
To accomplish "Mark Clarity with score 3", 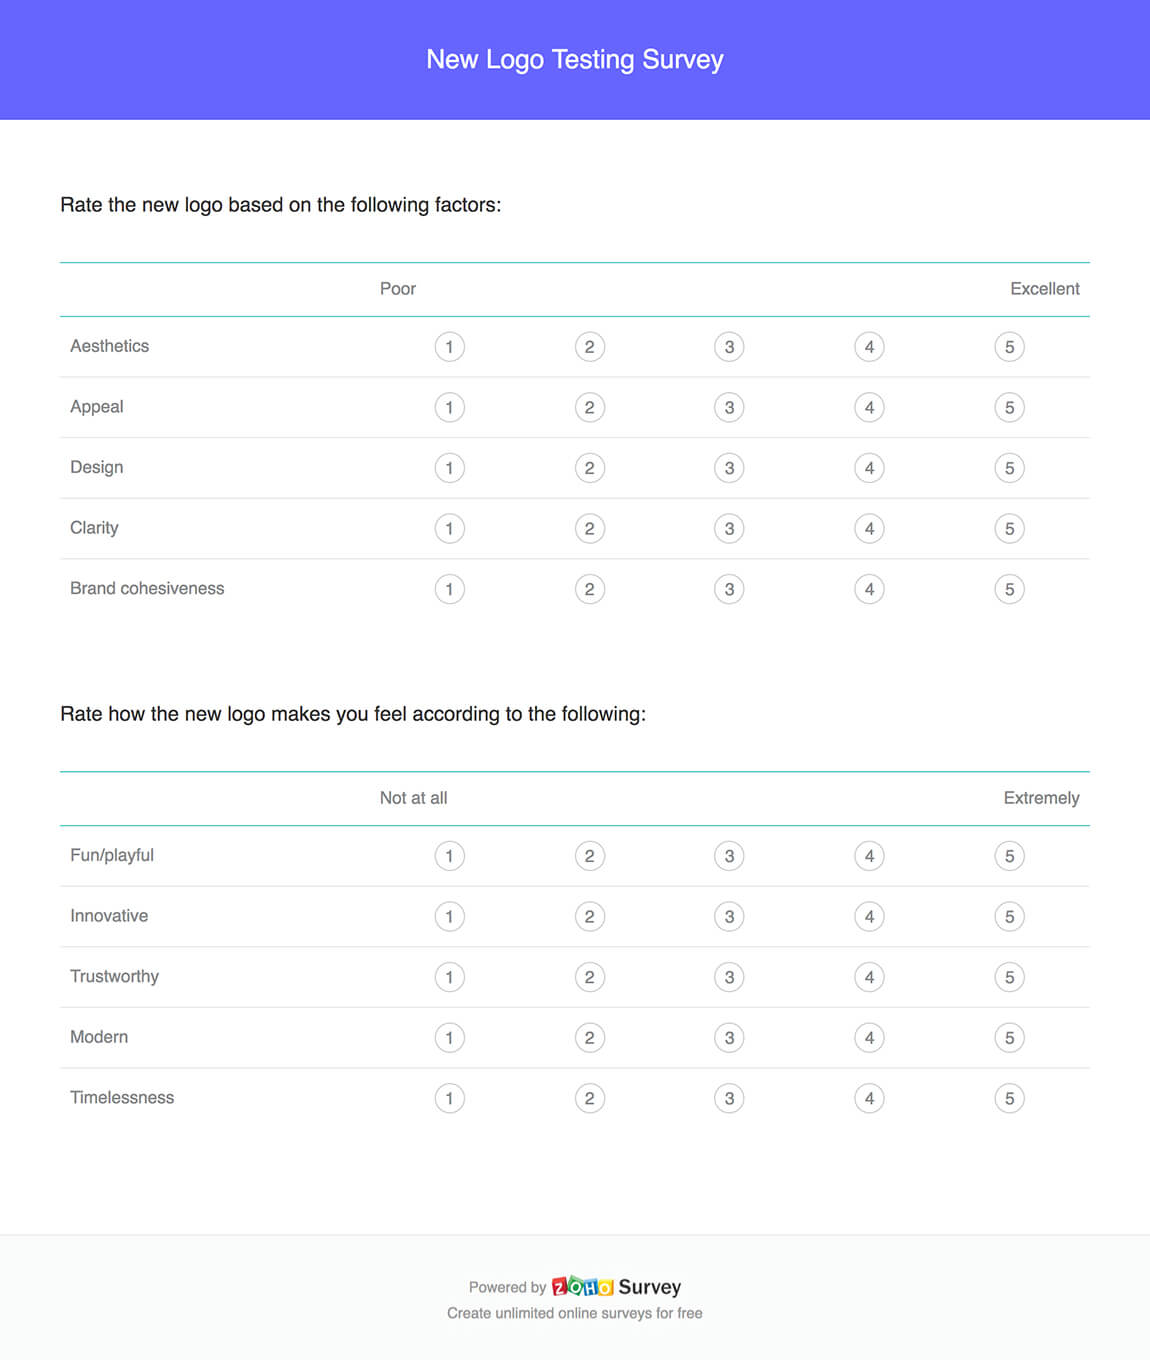I will (729, 529).
